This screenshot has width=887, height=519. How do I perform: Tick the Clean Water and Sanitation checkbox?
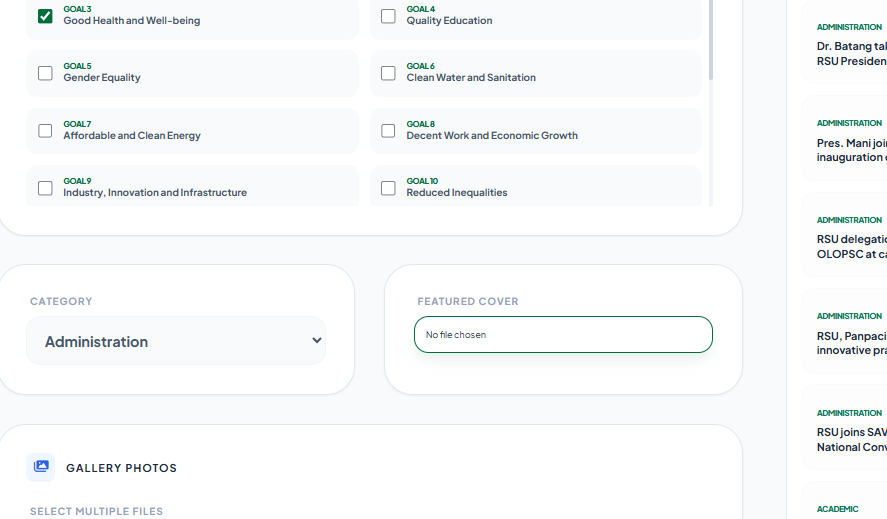388,73
